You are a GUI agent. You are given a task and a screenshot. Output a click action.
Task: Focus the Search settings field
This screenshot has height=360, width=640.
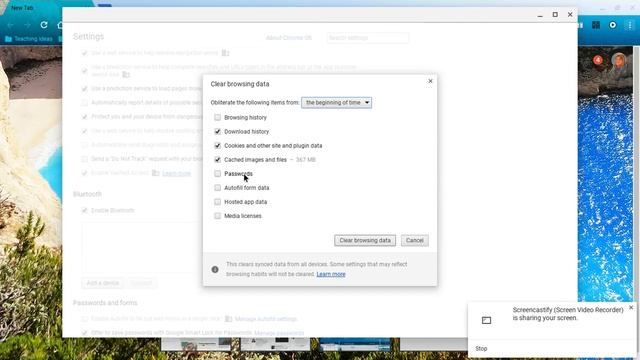coord(368,38)
